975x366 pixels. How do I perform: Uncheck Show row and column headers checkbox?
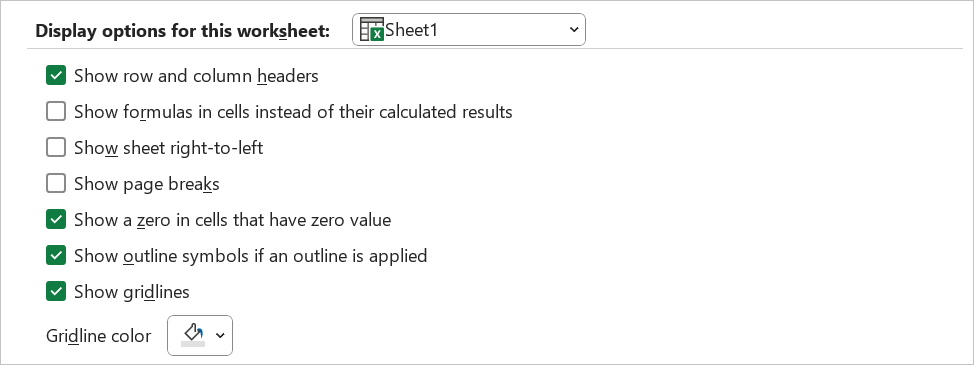pos(56,76)
